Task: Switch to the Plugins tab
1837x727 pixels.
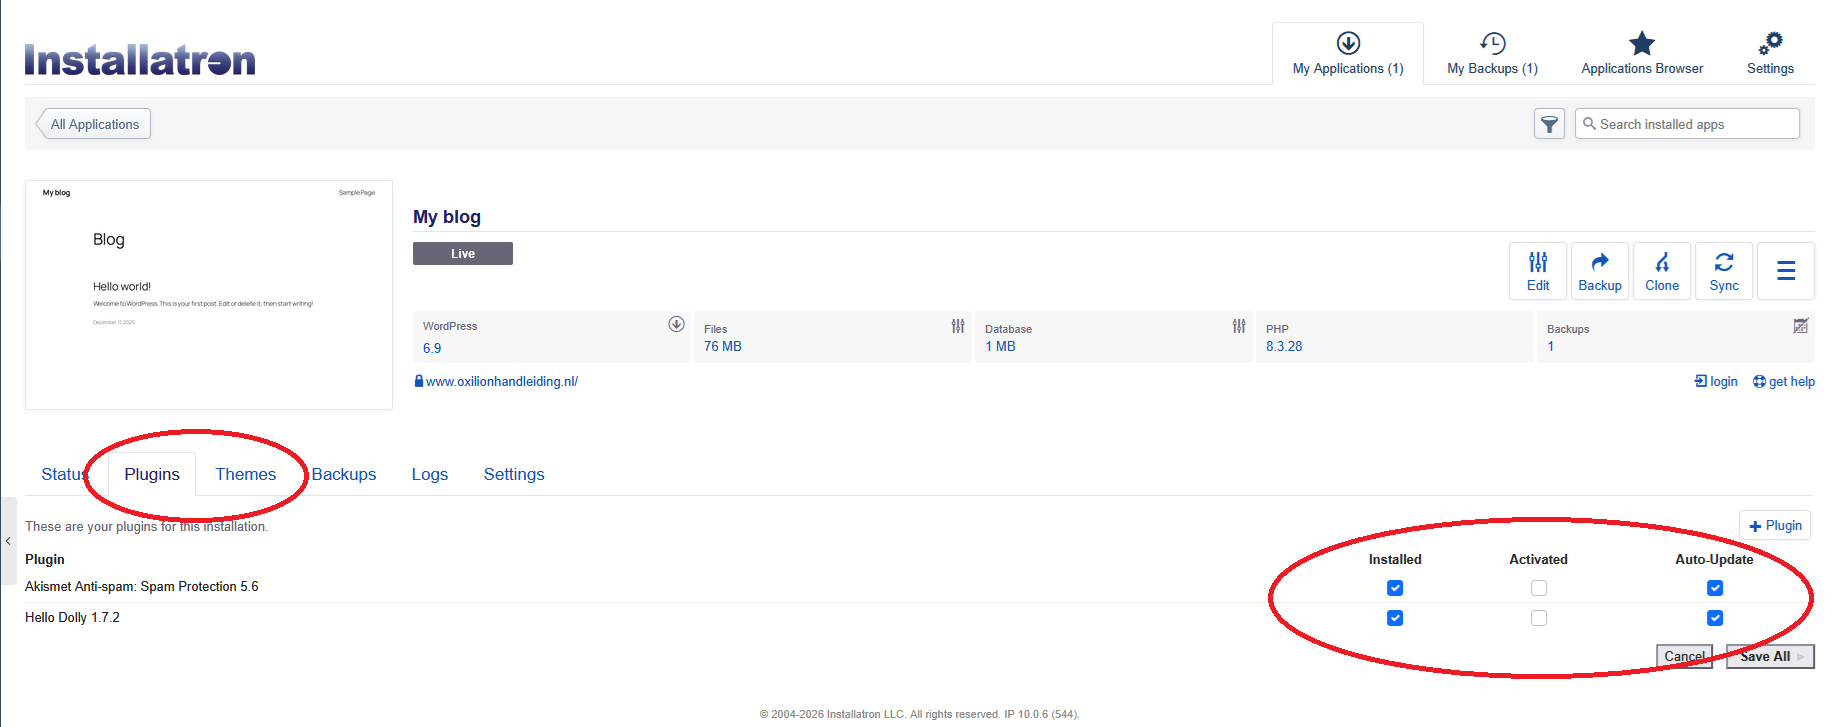Action: pyautogui.click(x=152, y=474)
